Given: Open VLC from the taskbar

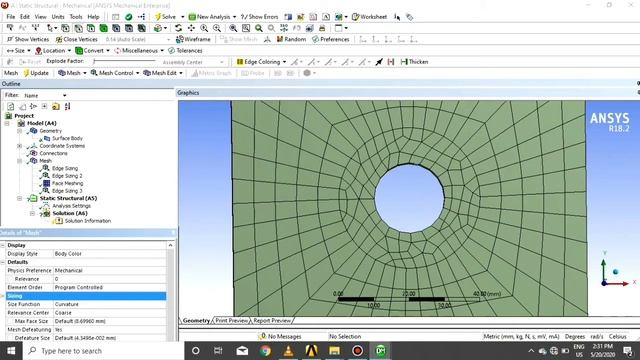Looking at the screenshot, I should pos(288,351).
